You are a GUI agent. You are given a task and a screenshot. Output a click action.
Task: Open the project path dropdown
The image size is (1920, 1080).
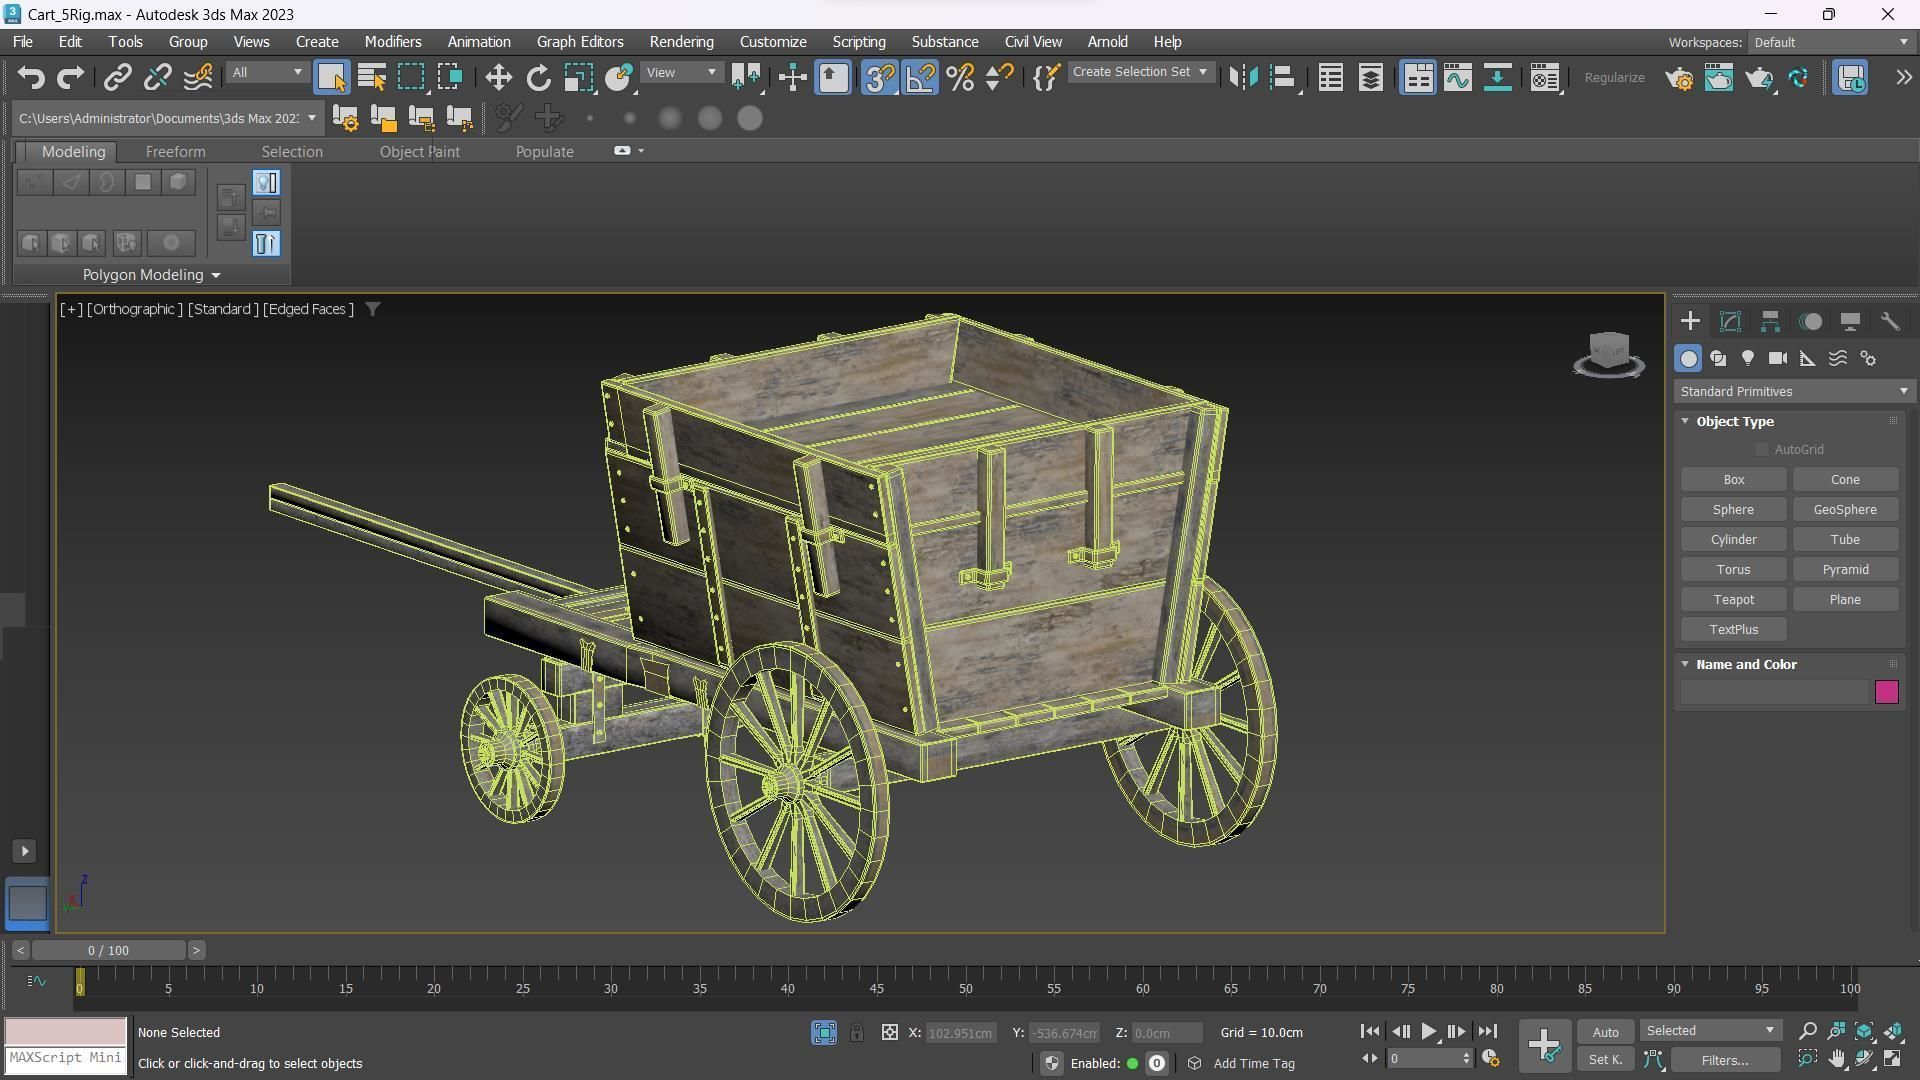tap(312, 118)
